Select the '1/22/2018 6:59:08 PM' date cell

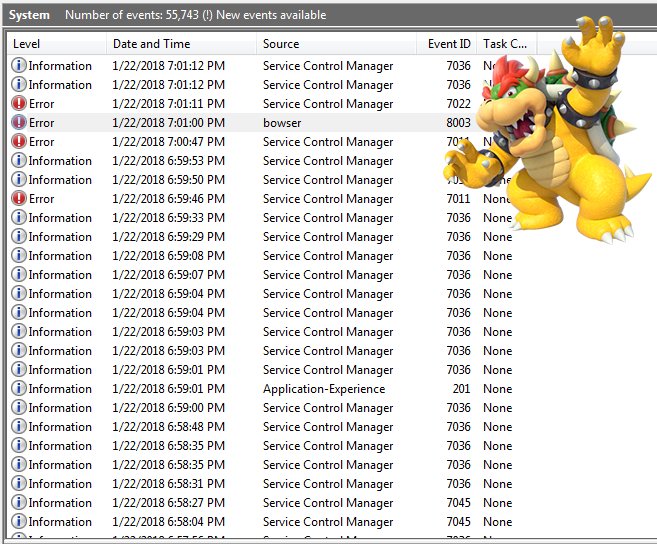(168, 256)
